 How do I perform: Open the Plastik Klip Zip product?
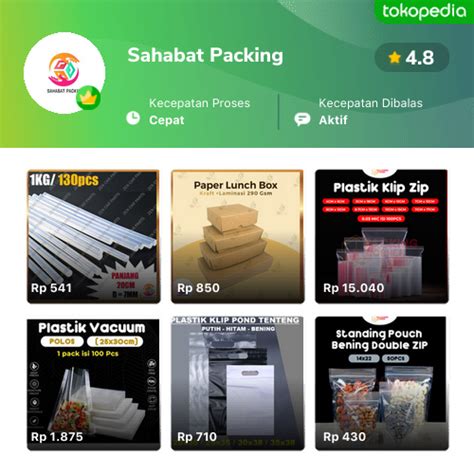point(382,236)
